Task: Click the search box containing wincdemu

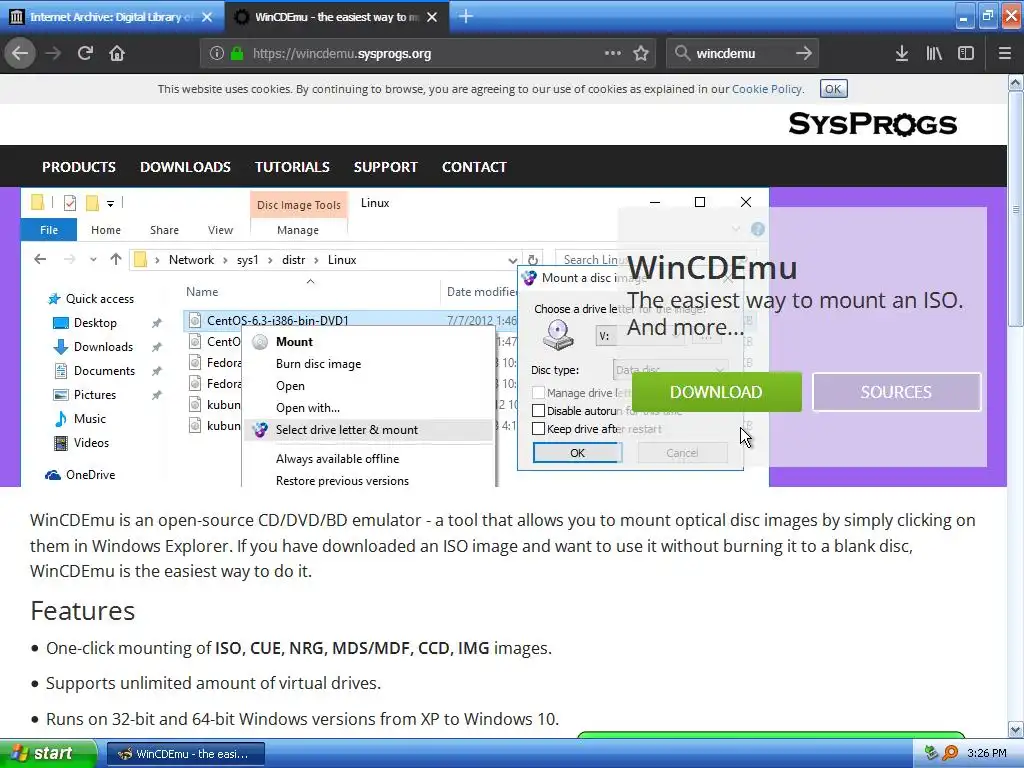Action: pyautogui.click(x=743, y=54)
